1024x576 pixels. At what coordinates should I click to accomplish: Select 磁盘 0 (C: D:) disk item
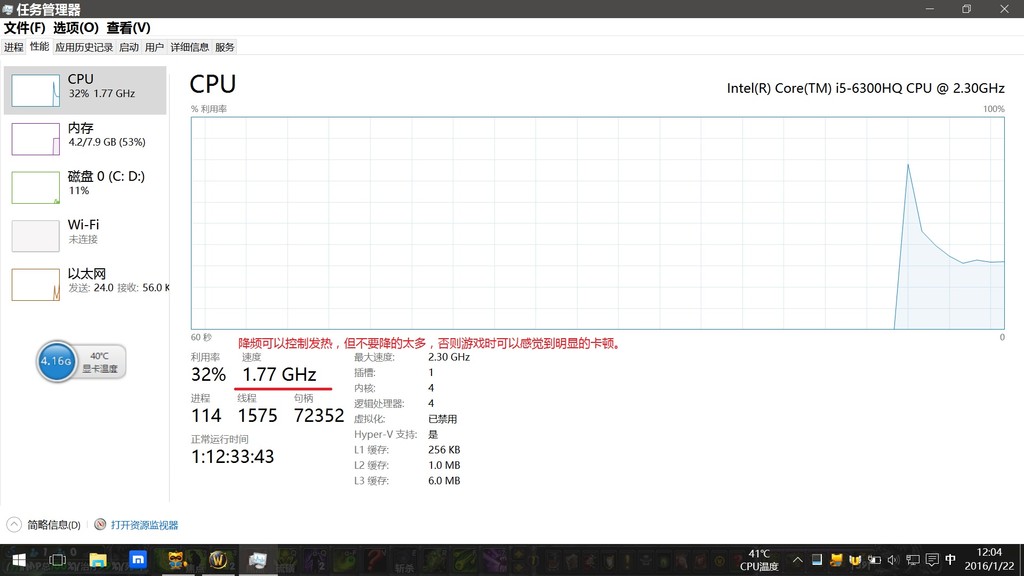(36, 186)
